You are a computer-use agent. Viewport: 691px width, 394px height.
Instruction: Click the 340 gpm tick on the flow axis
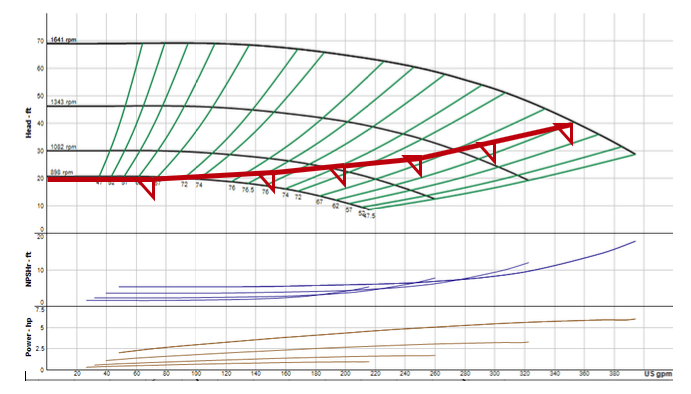click(x=554, y=374)
